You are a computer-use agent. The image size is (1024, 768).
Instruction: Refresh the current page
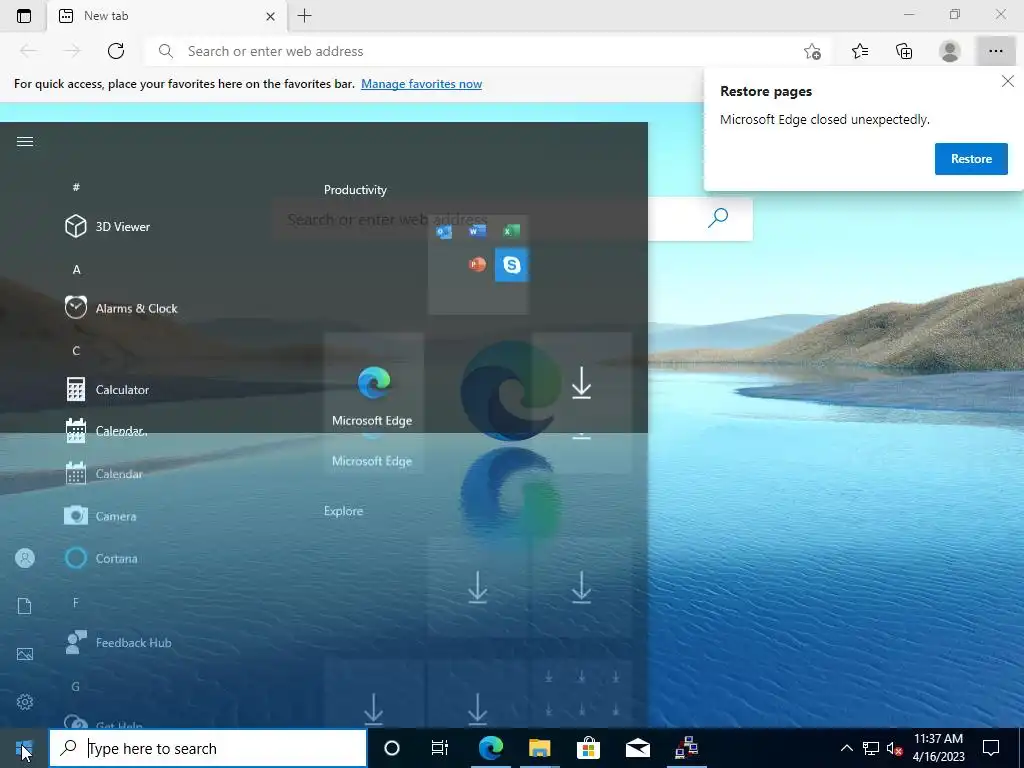[x=116, y=51]
